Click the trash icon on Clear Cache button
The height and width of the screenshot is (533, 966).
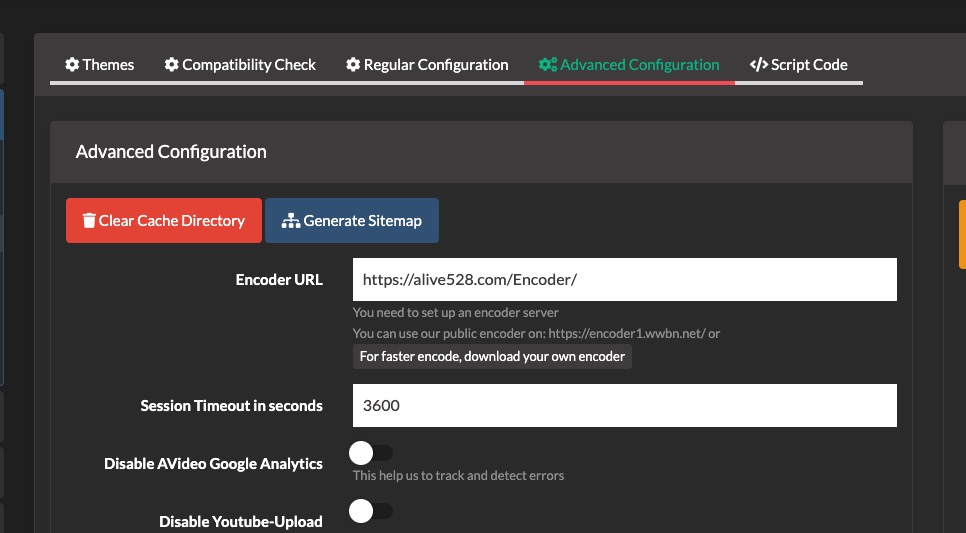[89, 221]
